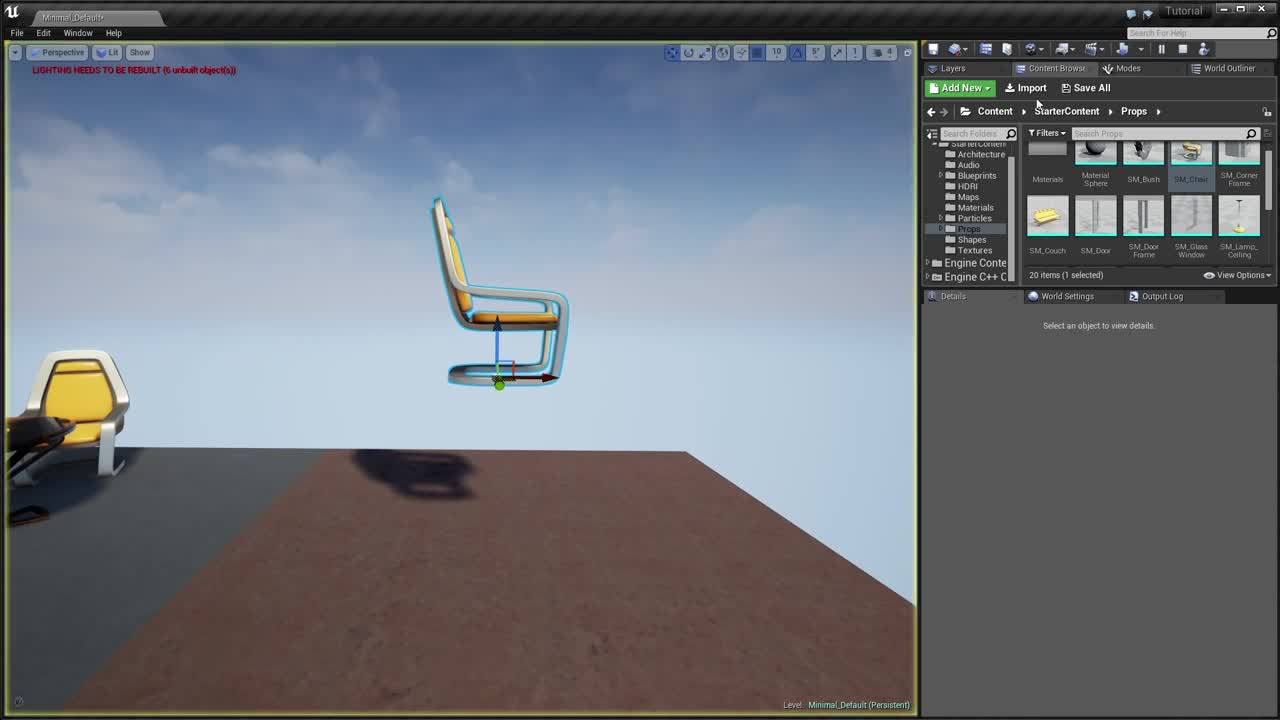Open View Options menu

(1237, 275)
